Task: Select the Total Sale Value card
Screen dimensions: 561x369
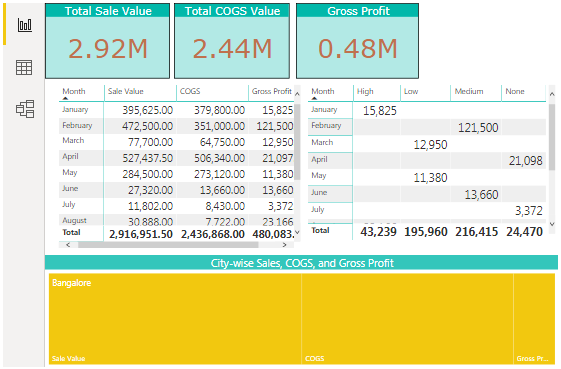Action: pos(107,41)
